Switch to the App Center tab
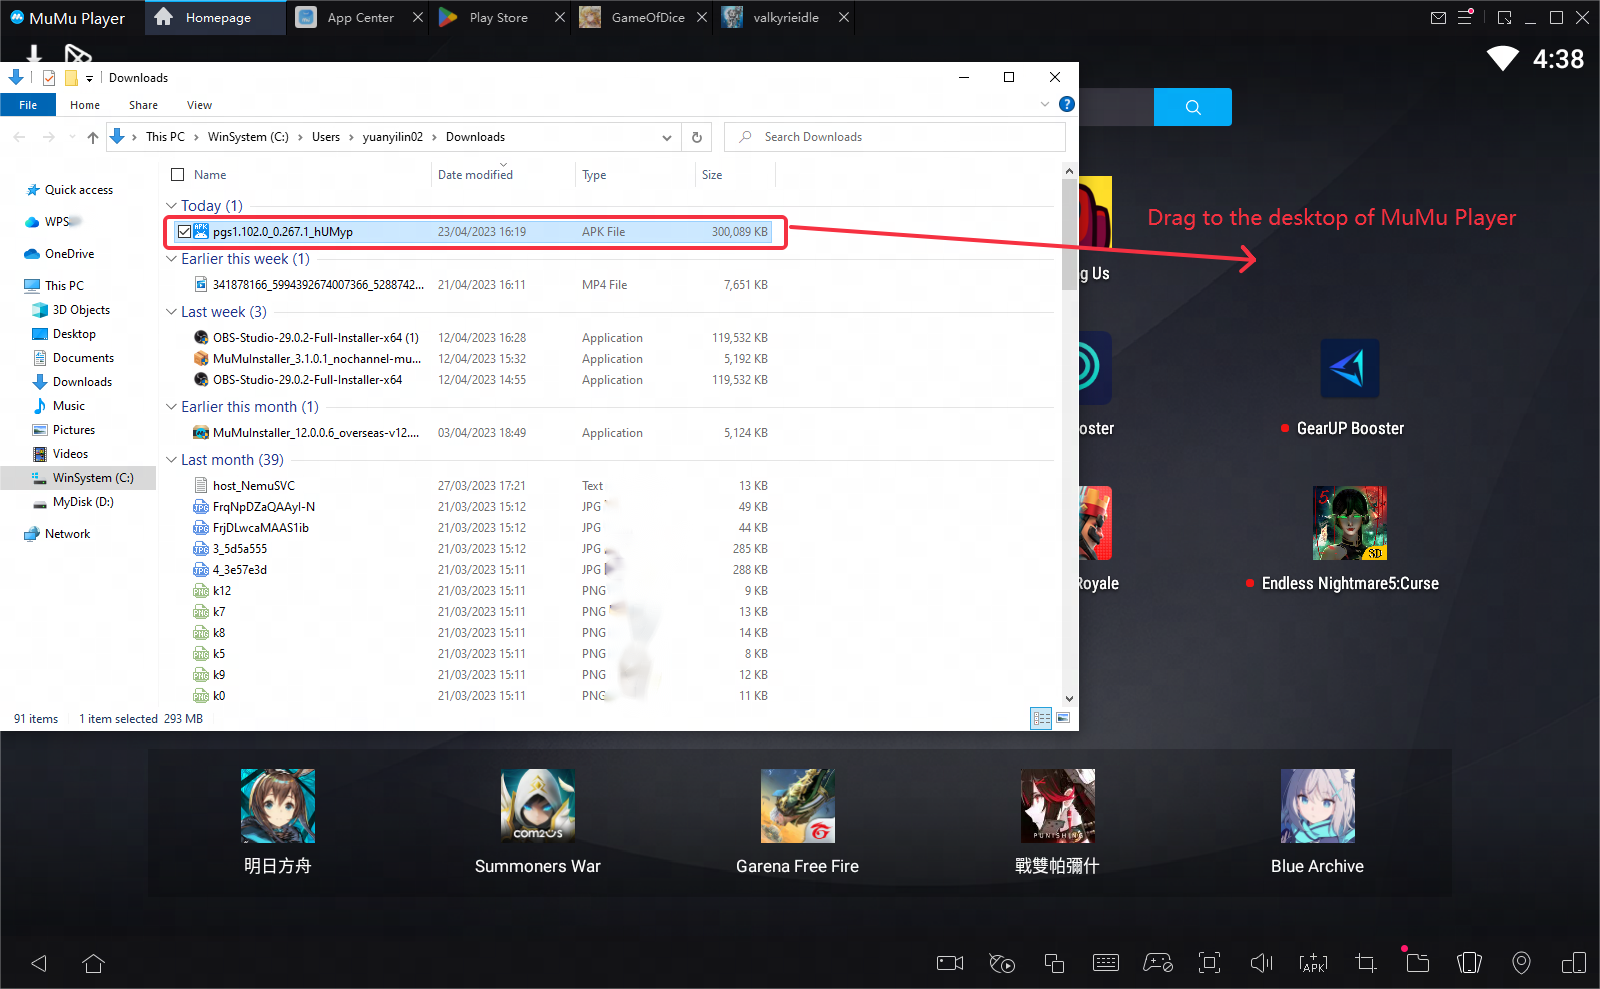 [x=360, y=18]
